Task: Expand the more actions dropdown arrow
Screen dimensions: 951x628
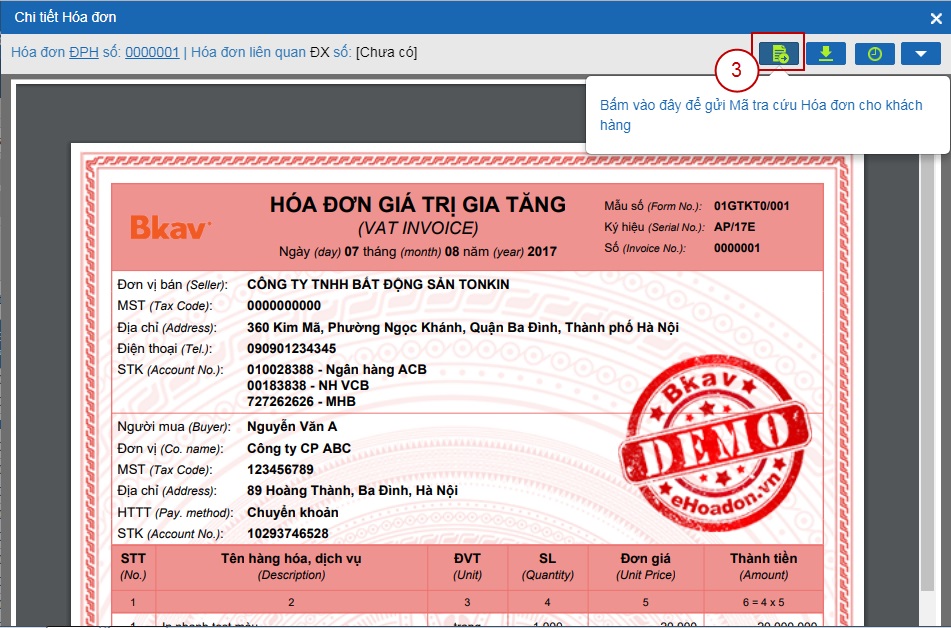Action: pos(921,53)
